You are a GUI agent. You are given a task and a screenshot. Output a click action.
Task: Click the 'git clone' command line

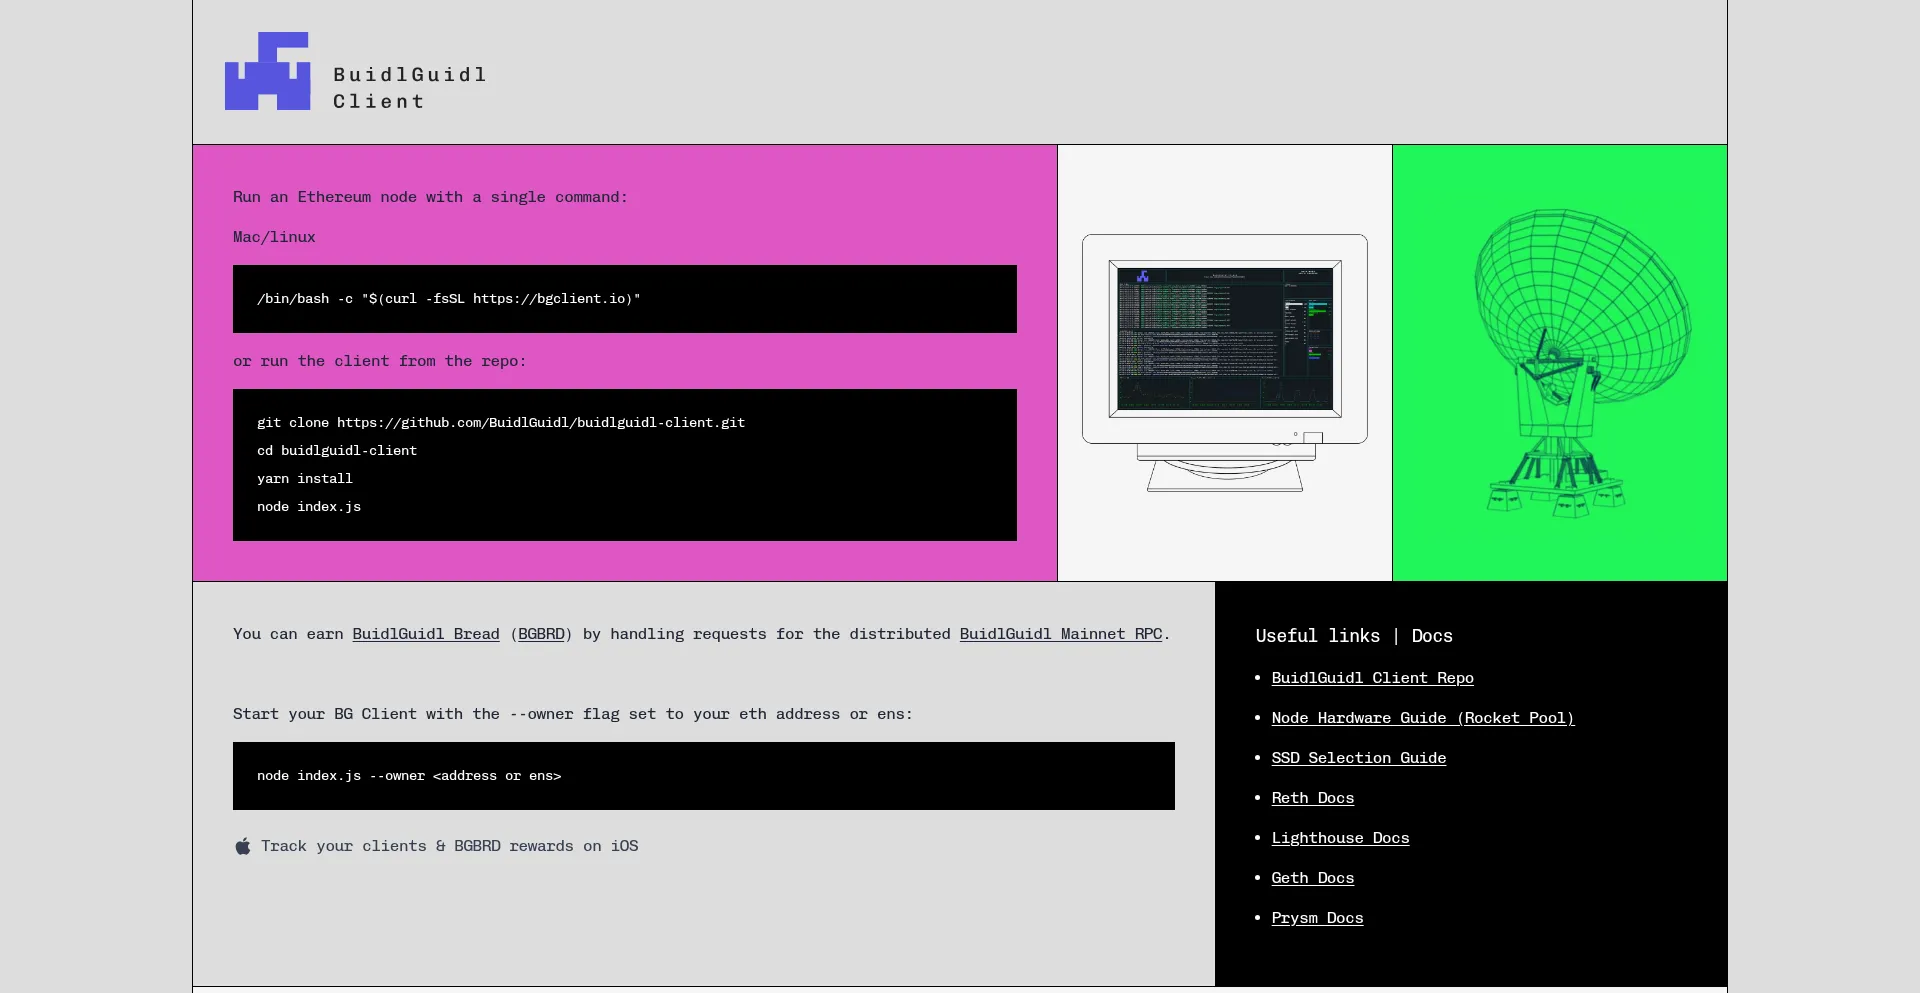click(501, 423)
